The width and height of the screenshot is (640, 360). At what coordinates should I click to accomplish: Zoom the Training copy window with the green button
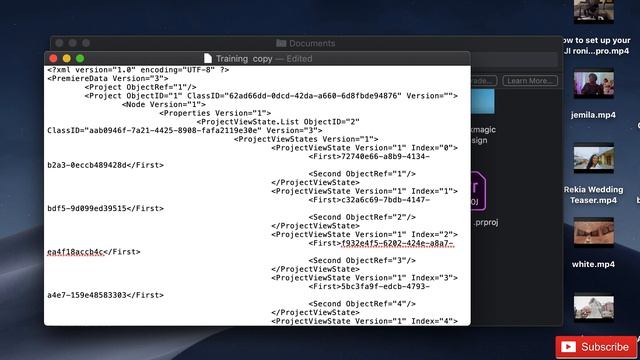click(x=80, y=58)
